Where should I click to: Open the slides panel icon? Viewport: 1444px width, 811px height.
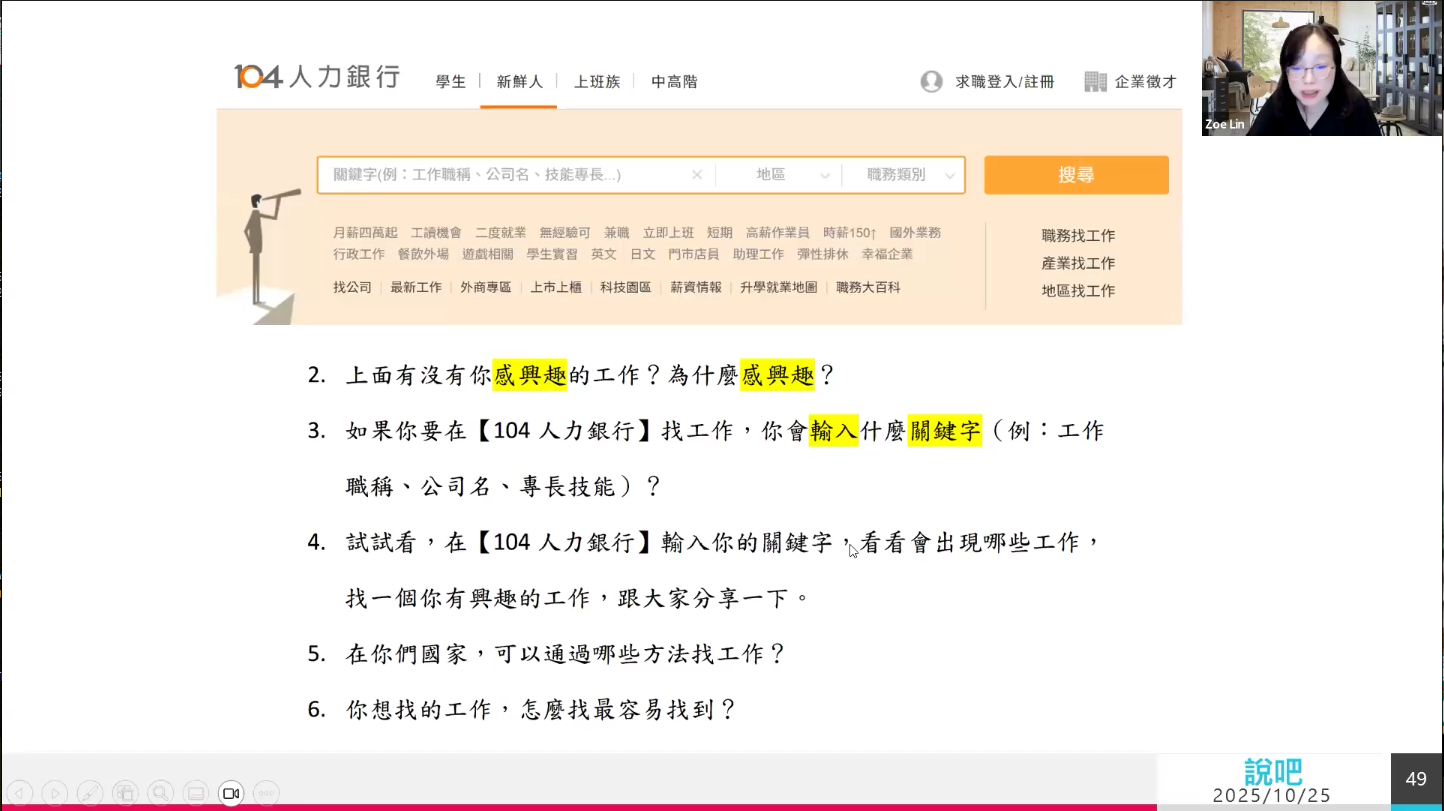[x=125, y=792]
